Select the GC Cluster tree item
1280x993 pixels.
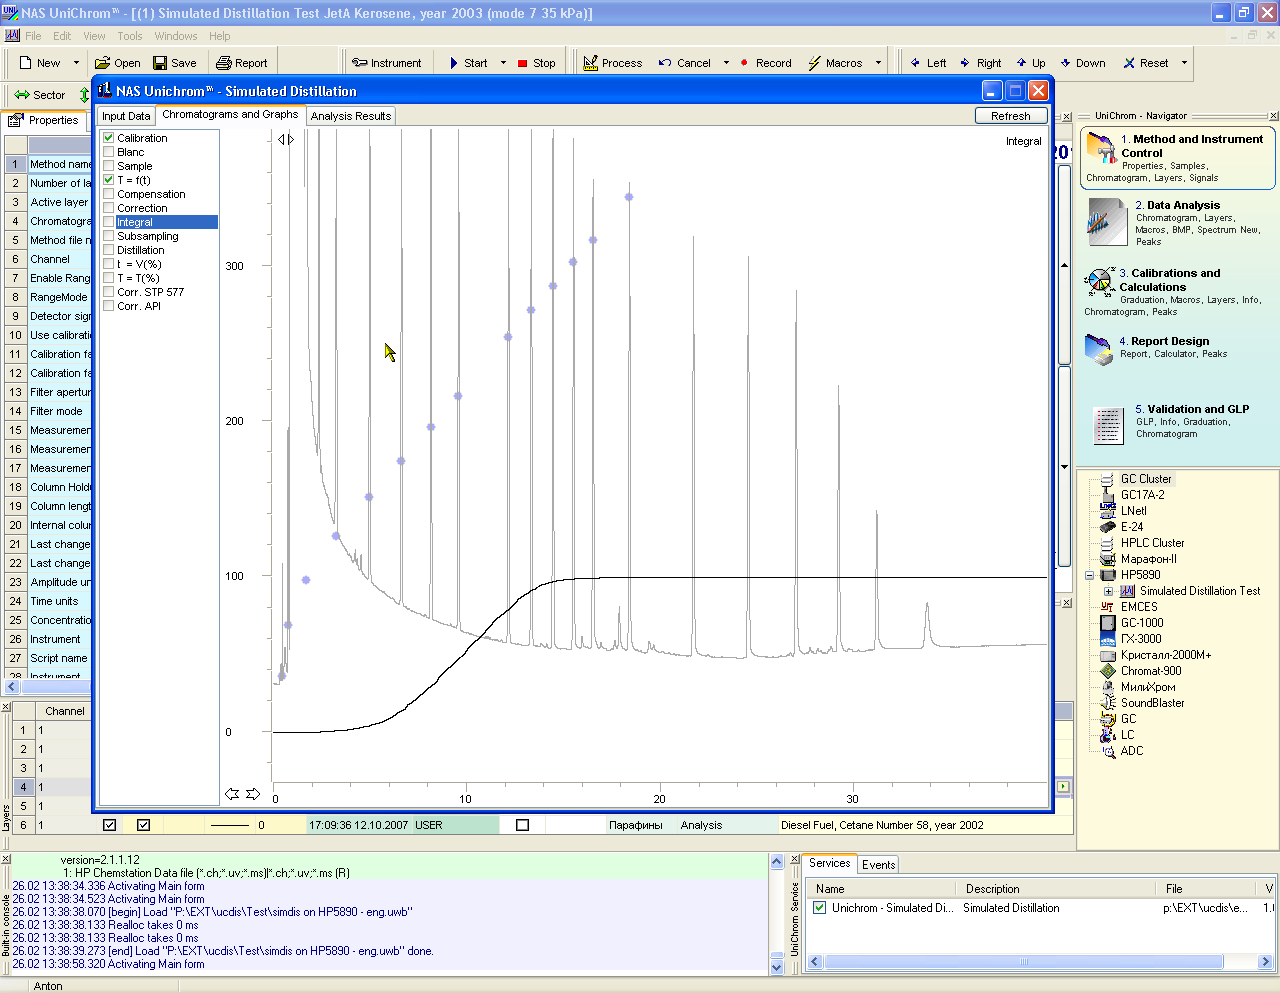point(1146,479)
